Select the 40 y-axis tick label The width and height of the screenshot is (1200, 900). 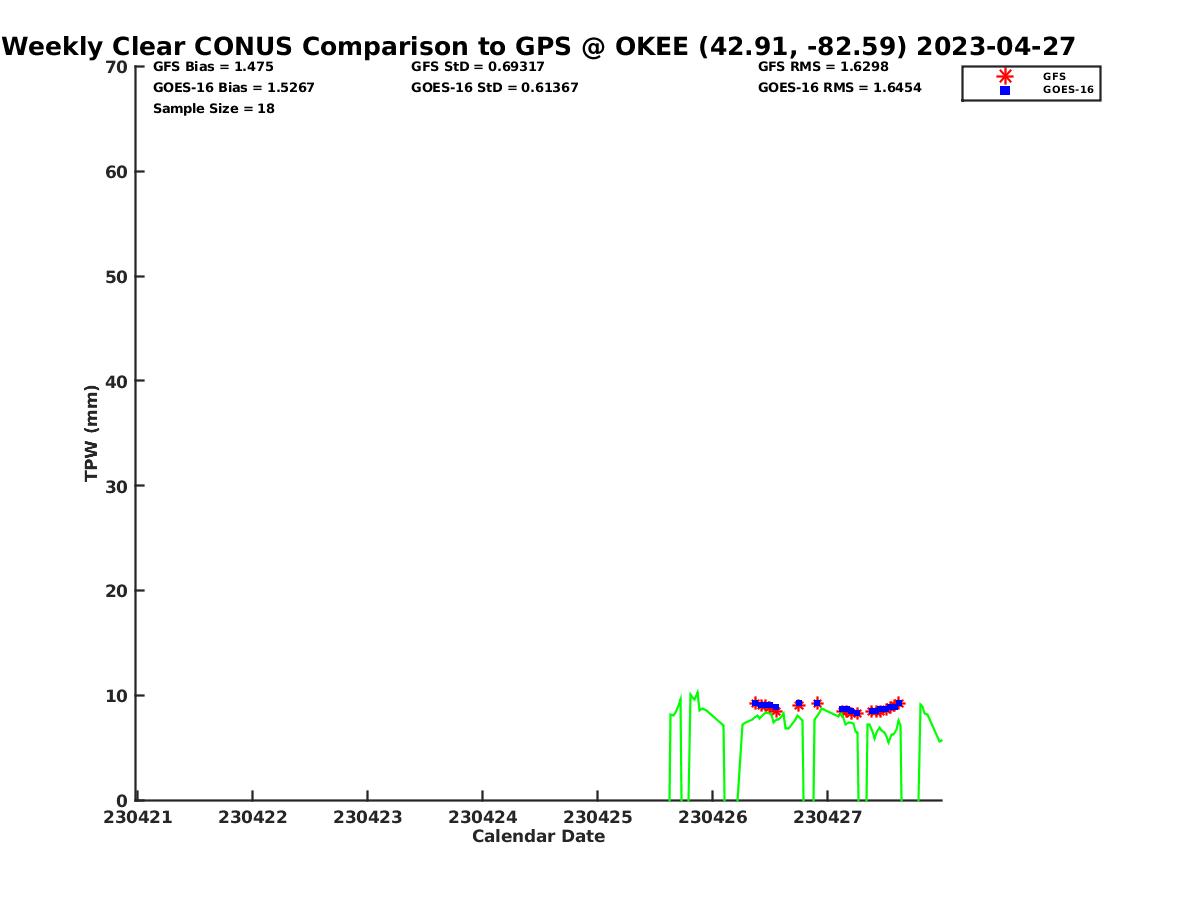(x=117, y=381)
